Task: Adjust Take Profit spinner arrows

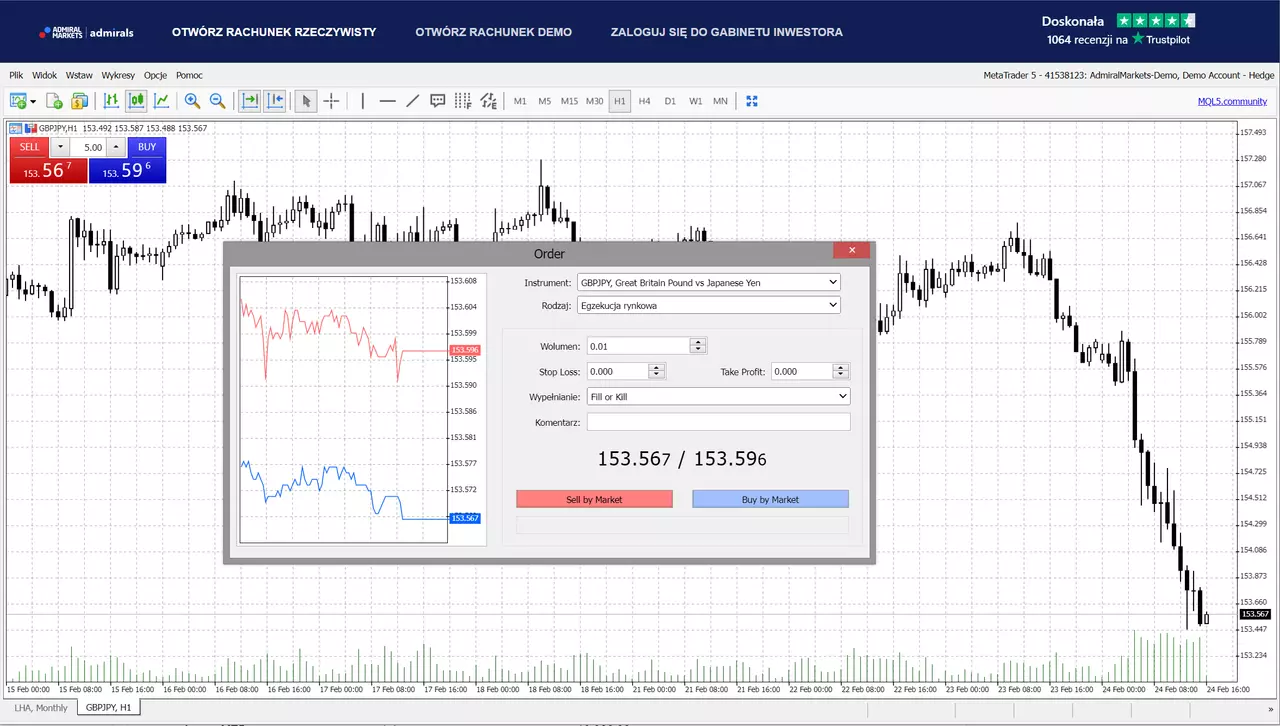Action: click(x=842, y=371)
